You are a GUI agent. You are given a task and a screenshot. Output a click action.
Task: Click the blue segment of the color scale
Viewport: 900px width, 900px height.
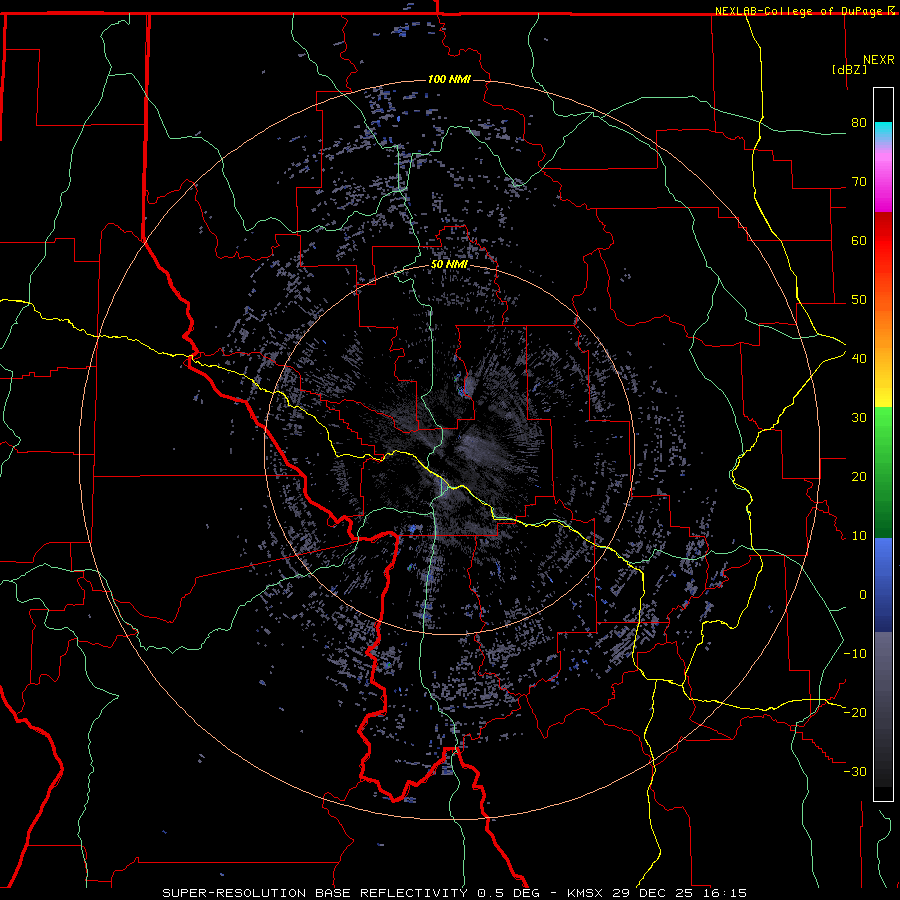coord(883,585)
